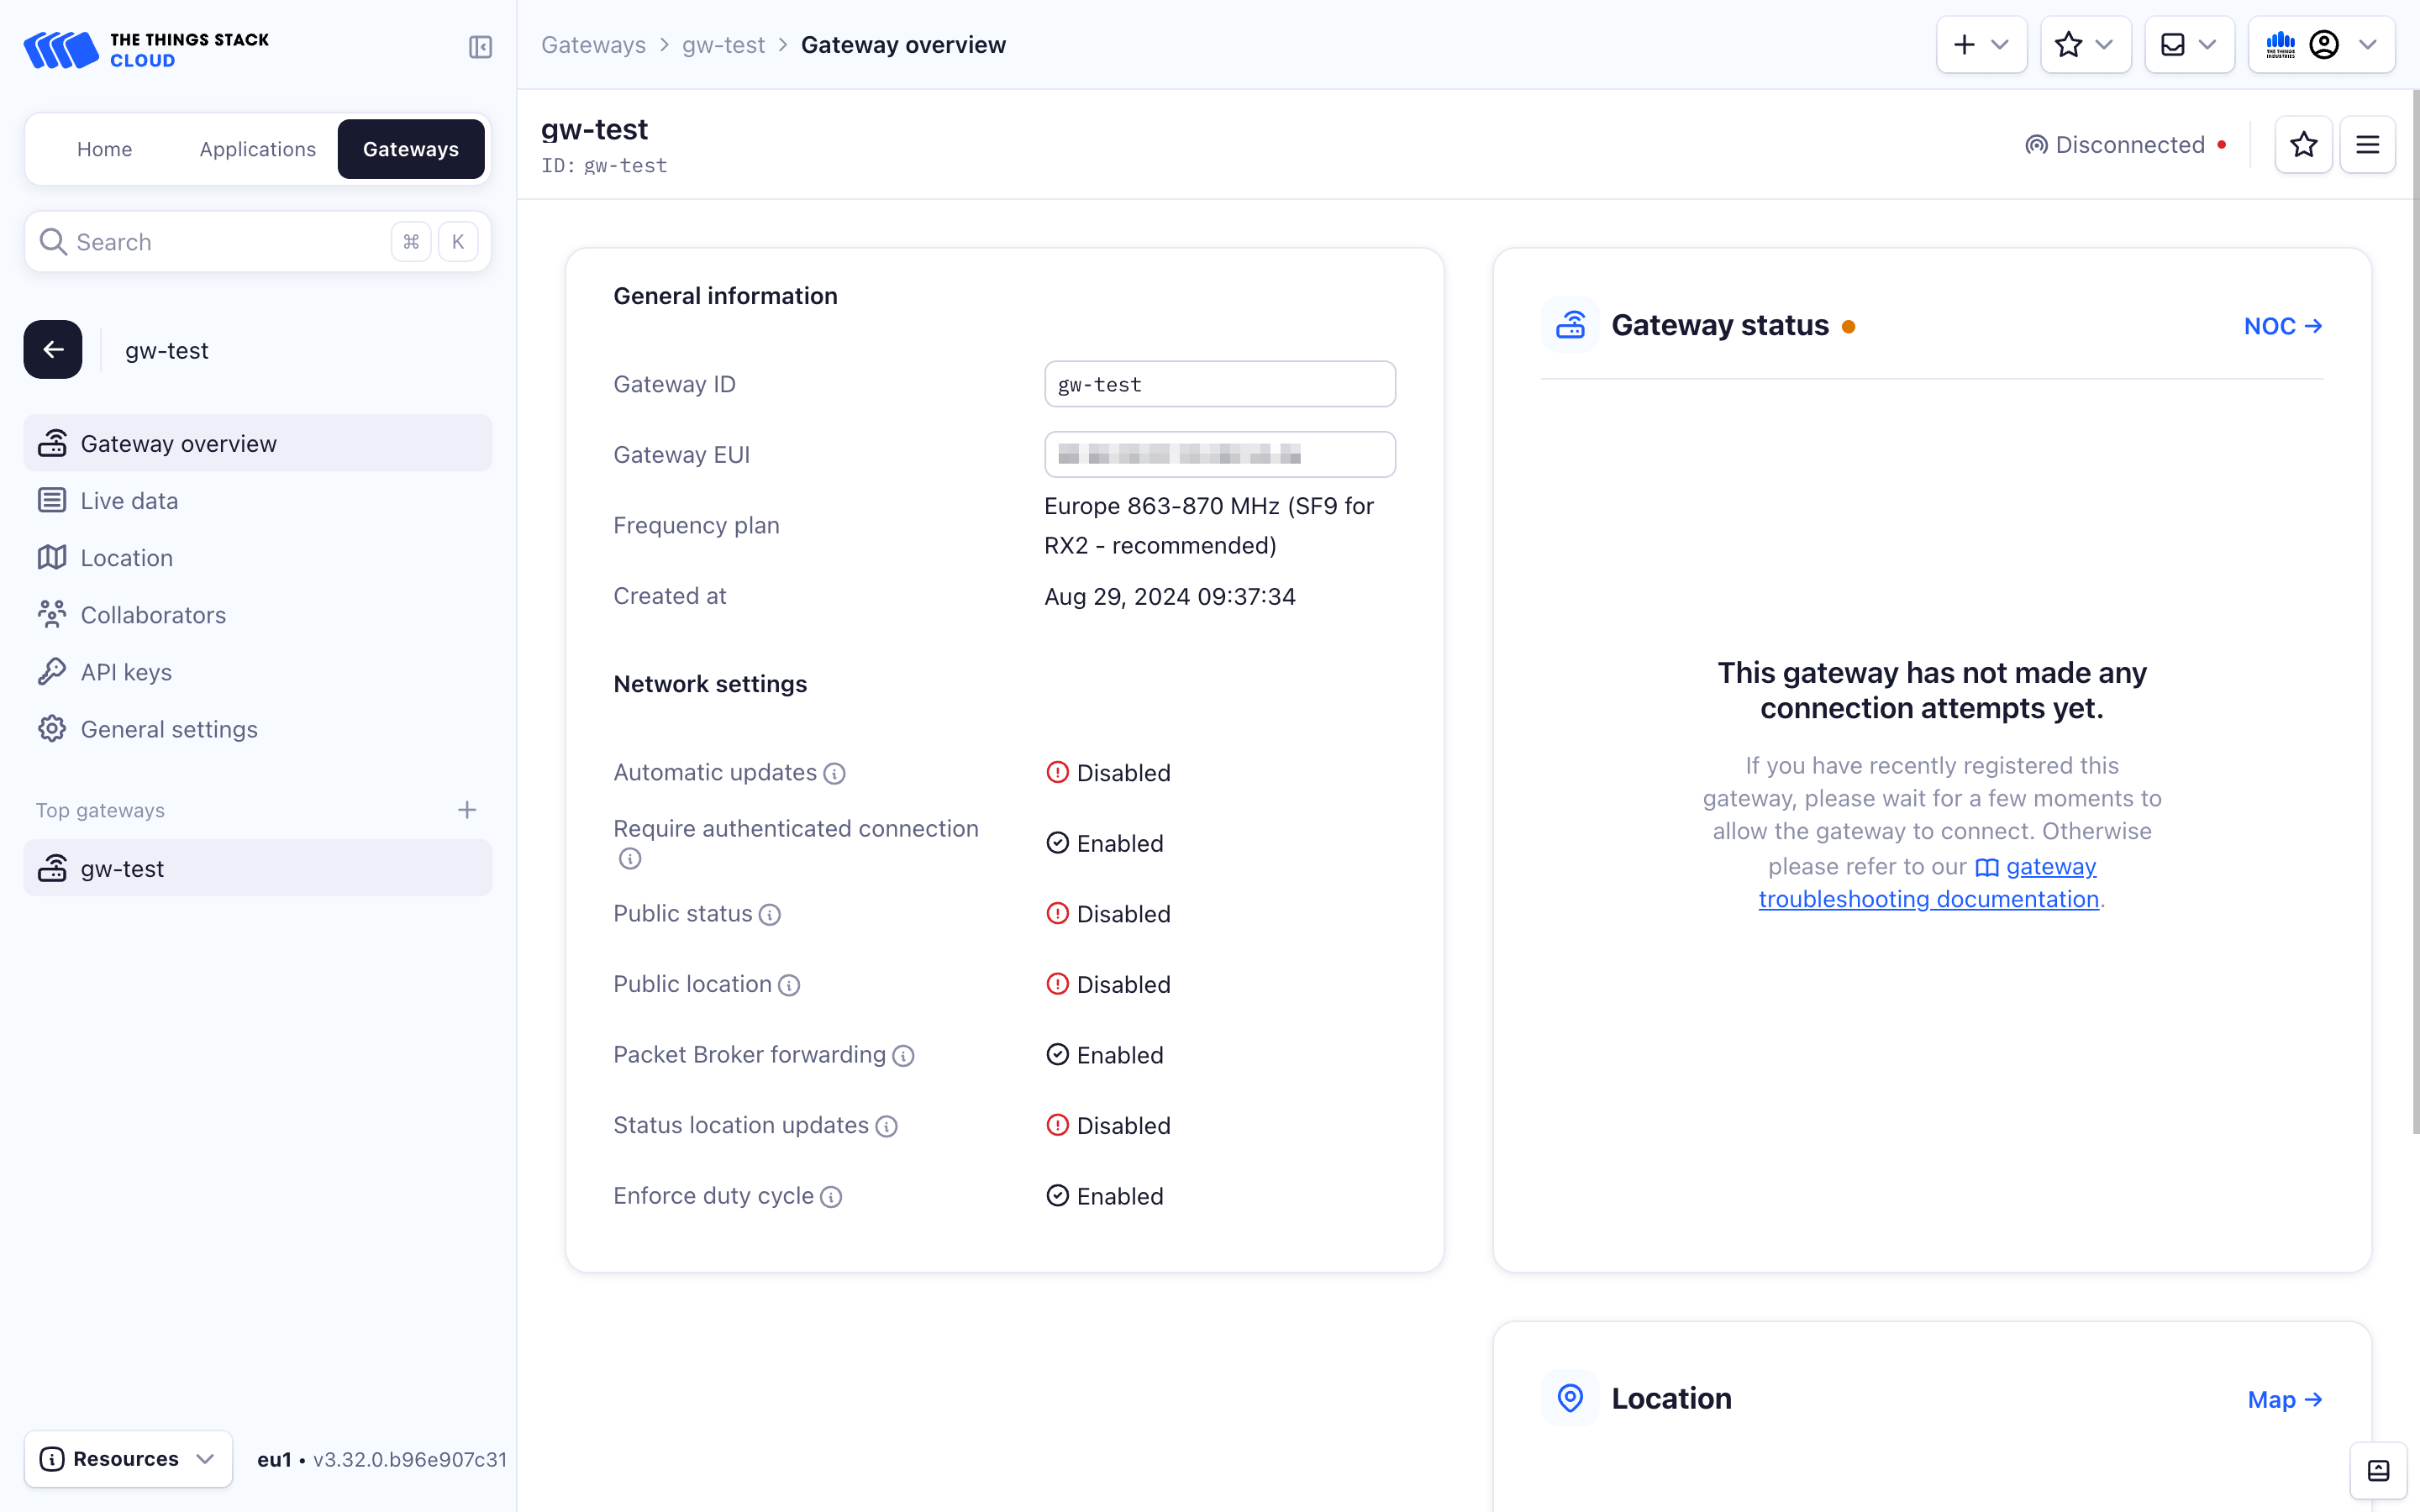Click the info icon next to Automatic updates
Viewport: 2420px width, 1512px height.
pos(834,774)
